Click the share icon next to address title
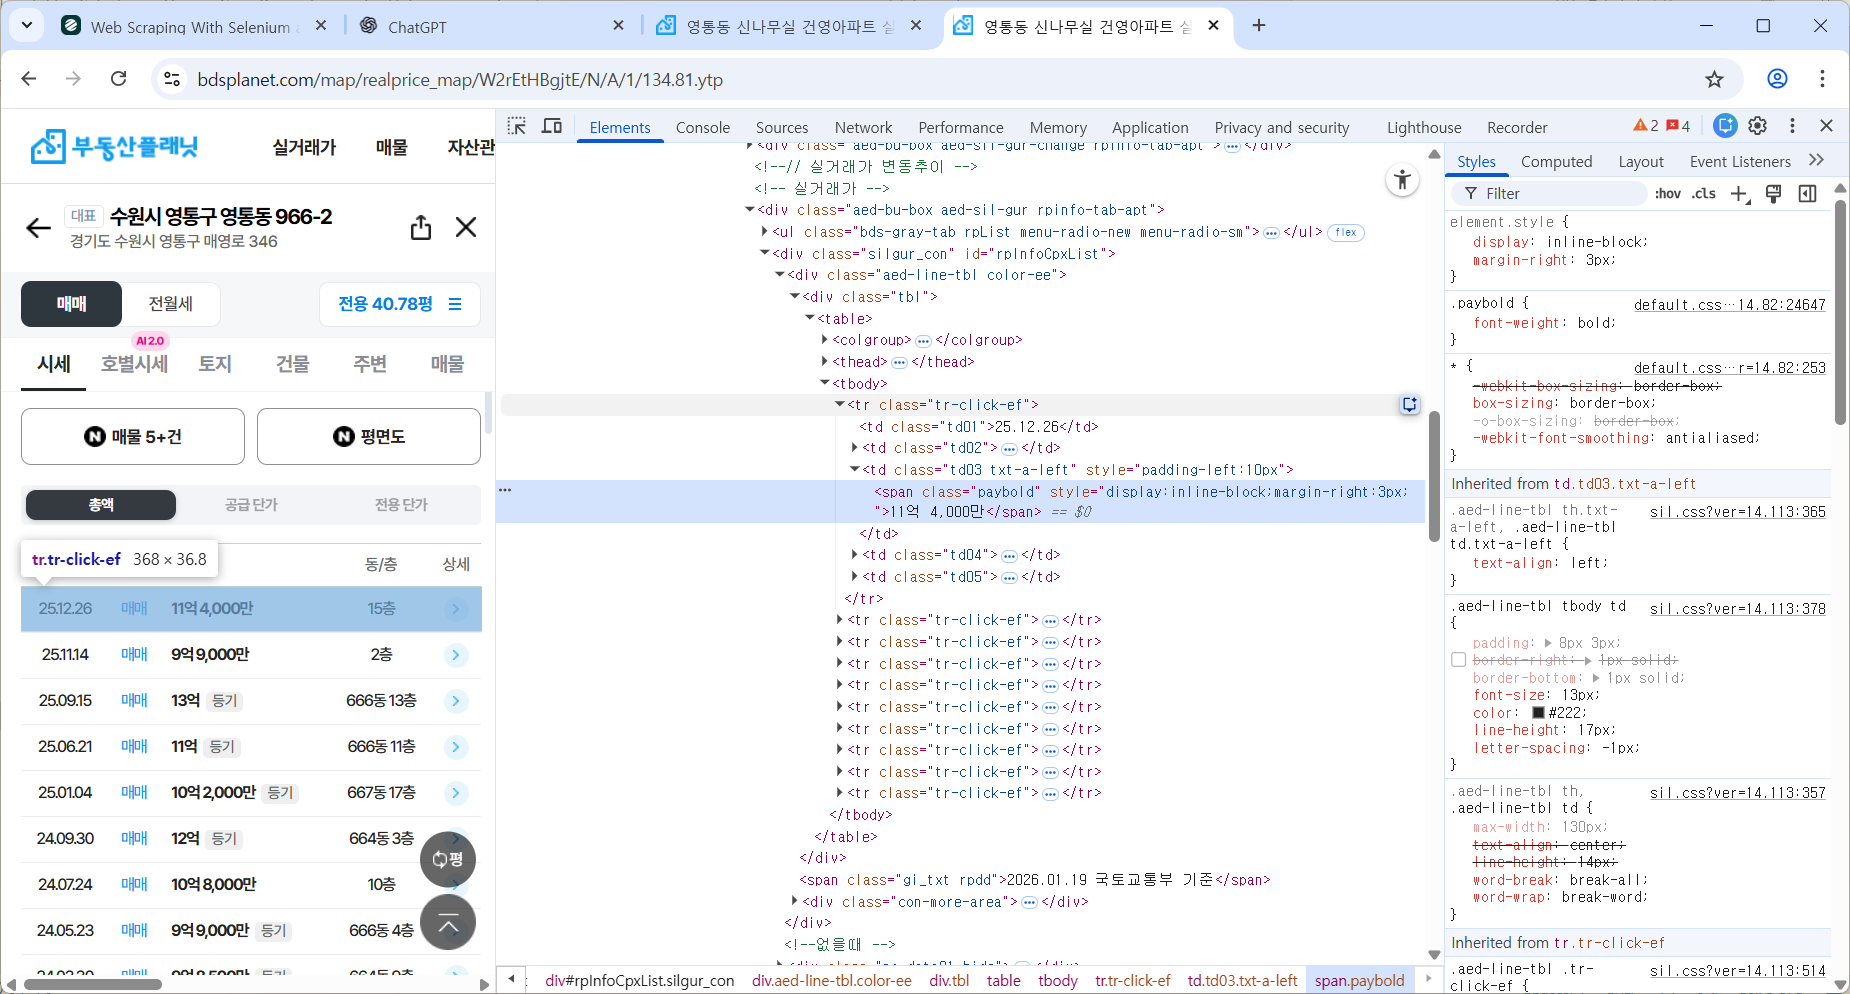Viewport: 1850px width, 994px height. pyautogui.click(x=421, y=227)
